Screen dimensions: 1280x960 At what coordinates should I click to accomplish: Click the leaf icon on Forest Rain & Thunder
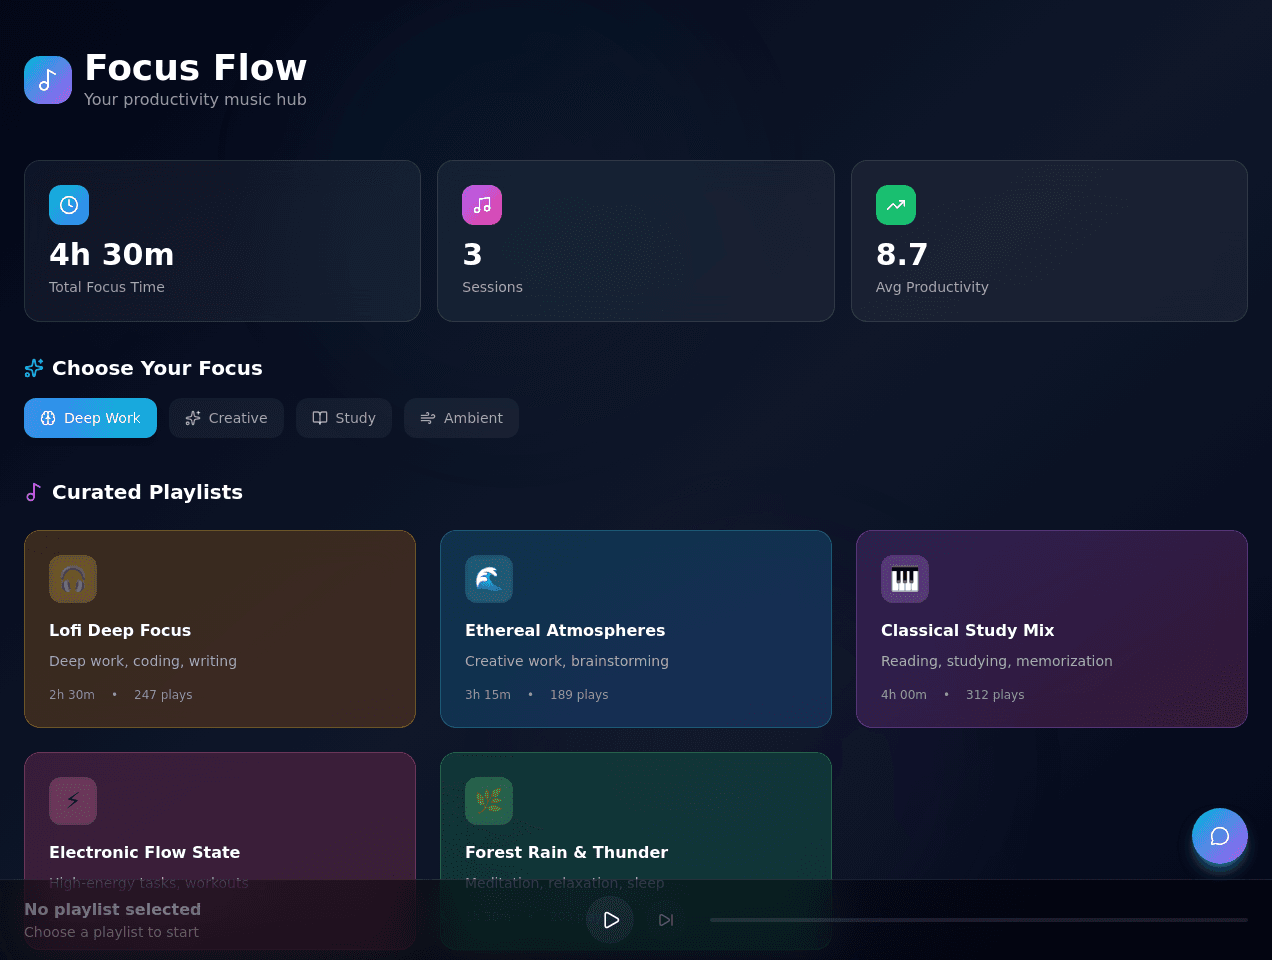[x=489, y=801]
